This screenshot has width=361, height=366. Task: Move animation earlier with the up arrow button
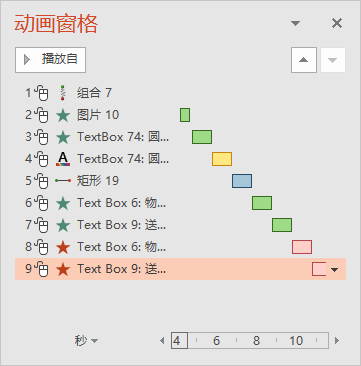point(304,60)
